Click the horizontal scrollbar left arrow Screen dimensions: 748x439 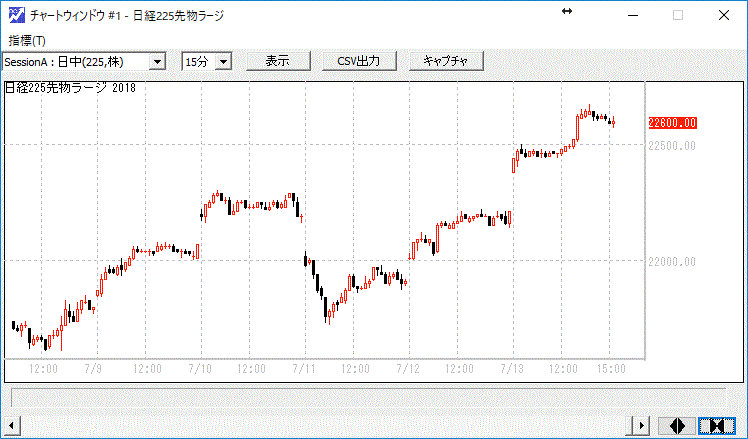click(x=11, y=425)
